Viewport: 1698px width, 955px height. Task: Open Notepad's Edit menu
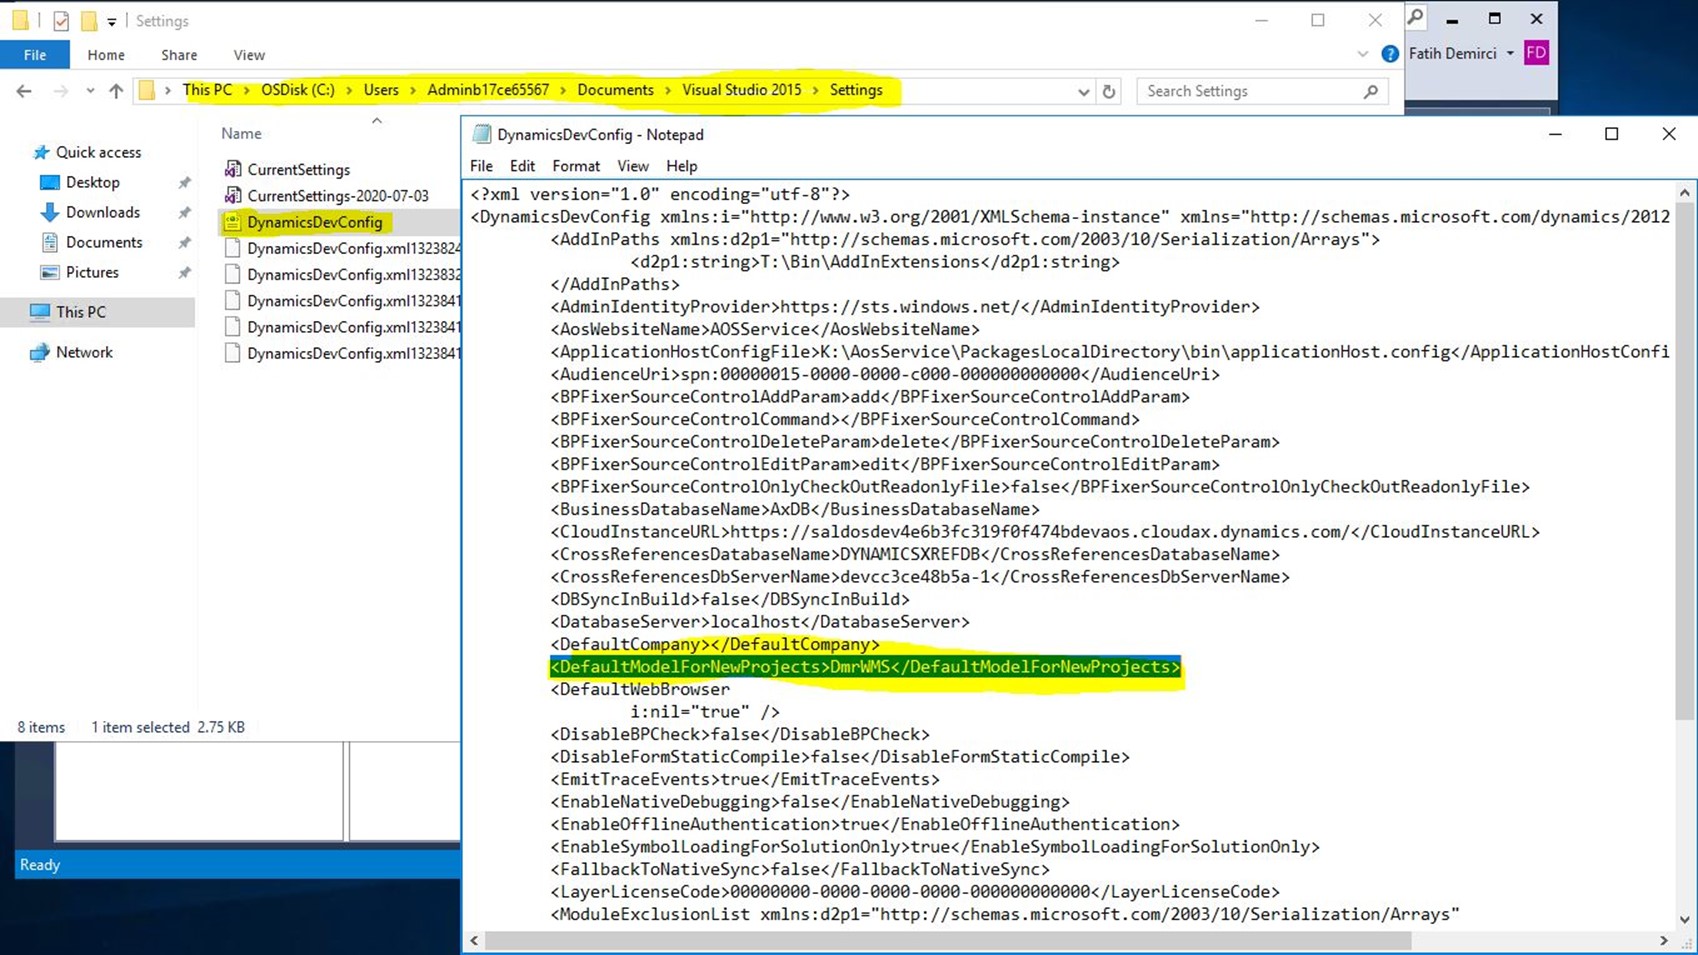pyautogui.click(x=522, y=166)
